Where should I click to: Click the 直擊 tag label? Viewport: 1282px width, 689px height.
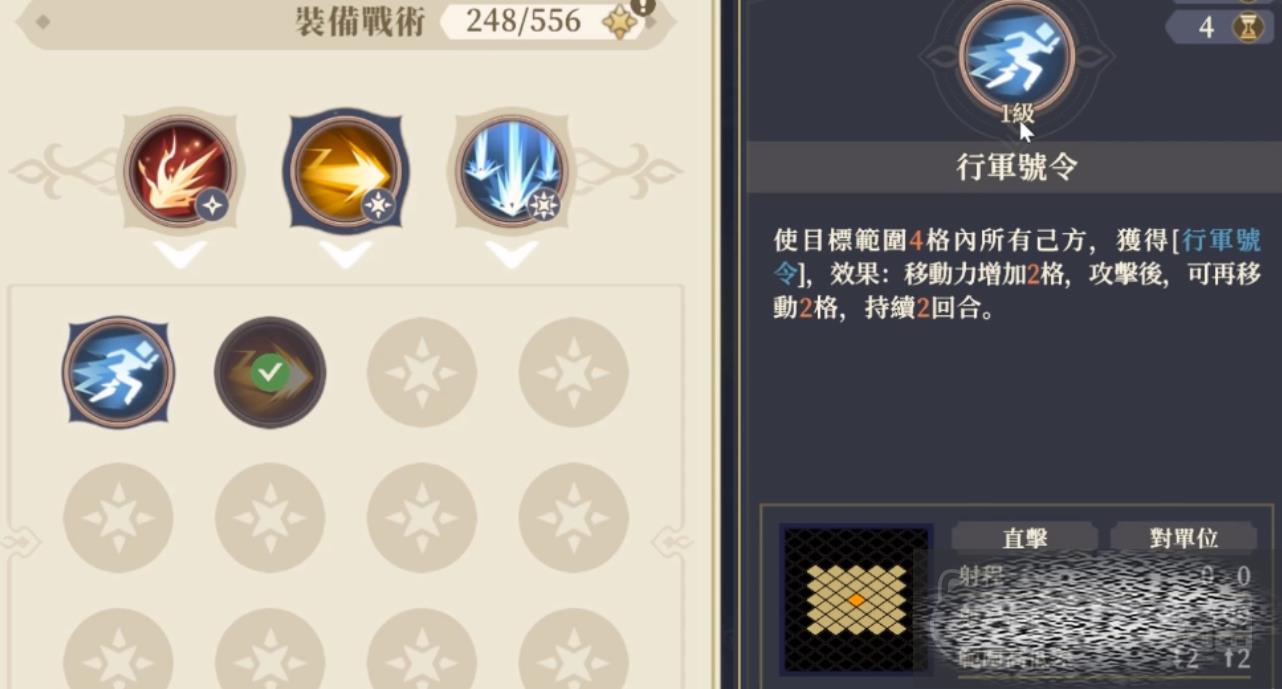[1024, 538]
